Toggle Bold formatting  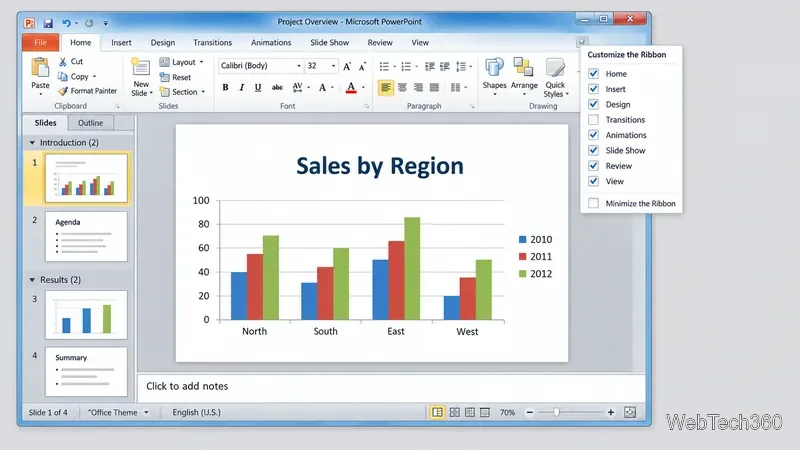click(225, 87)
